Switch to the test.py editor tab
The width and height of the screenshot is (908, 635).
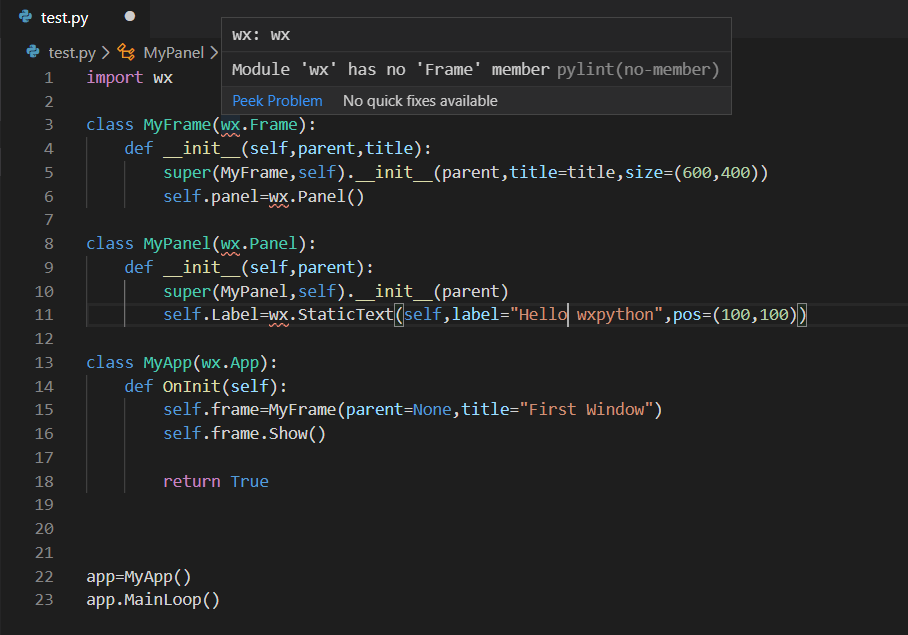tap(65, 17)
